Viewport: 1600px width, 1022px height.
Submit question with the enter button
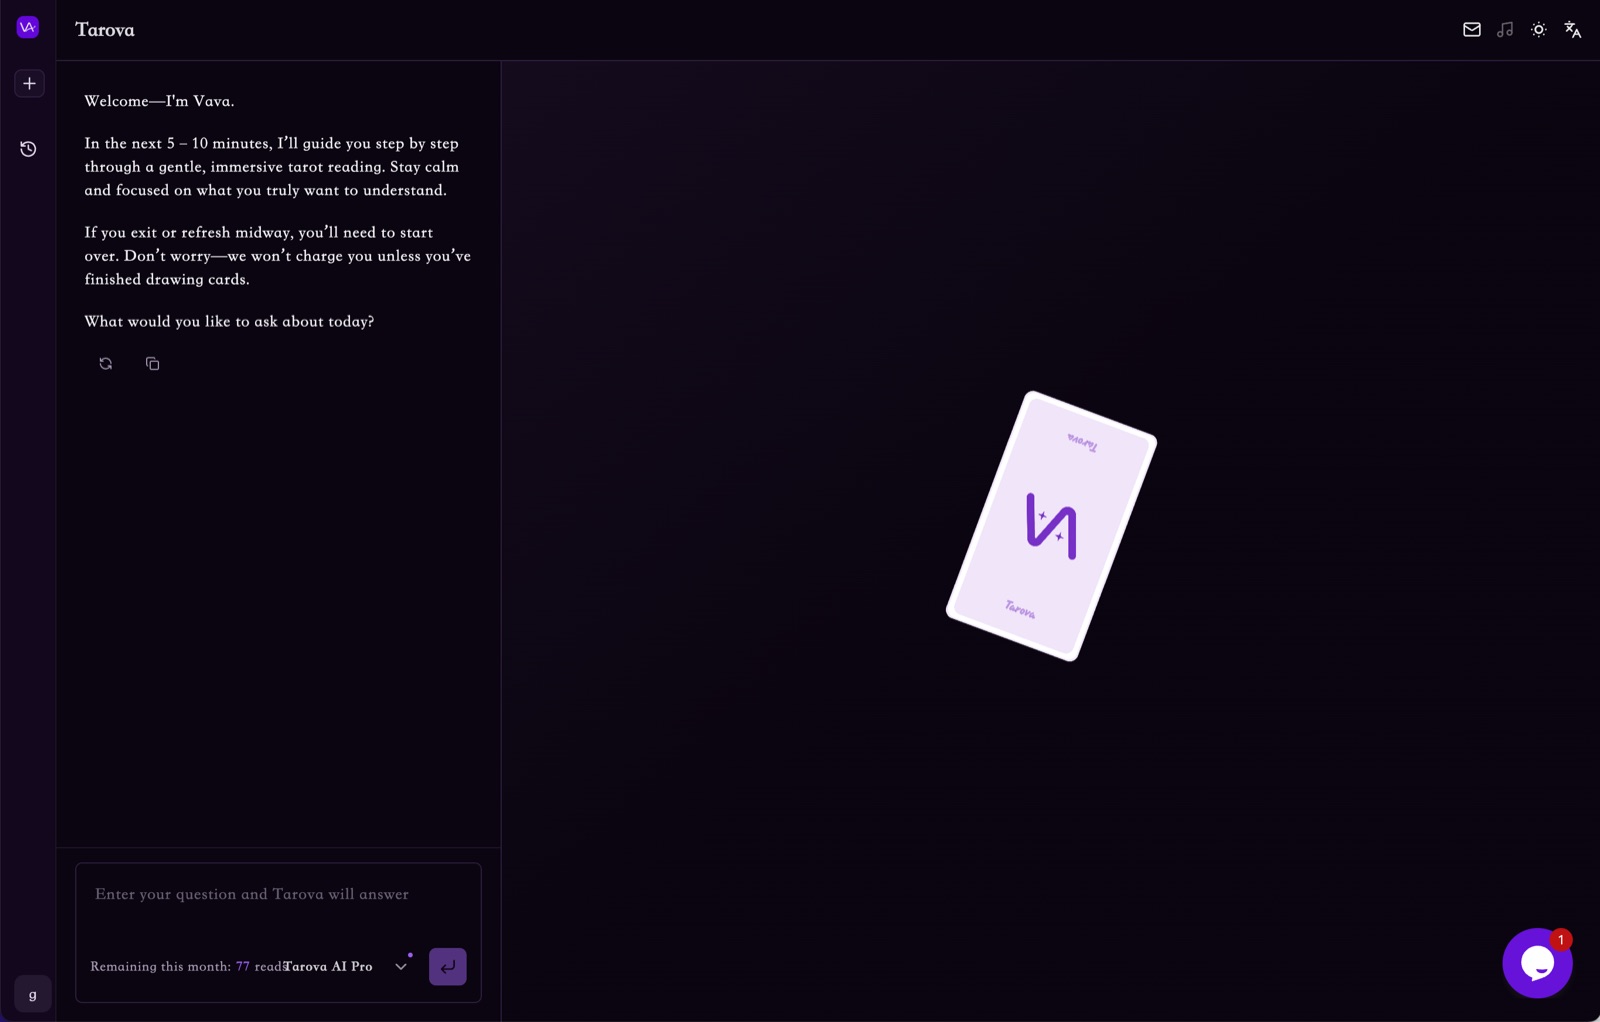click(448, 967)
